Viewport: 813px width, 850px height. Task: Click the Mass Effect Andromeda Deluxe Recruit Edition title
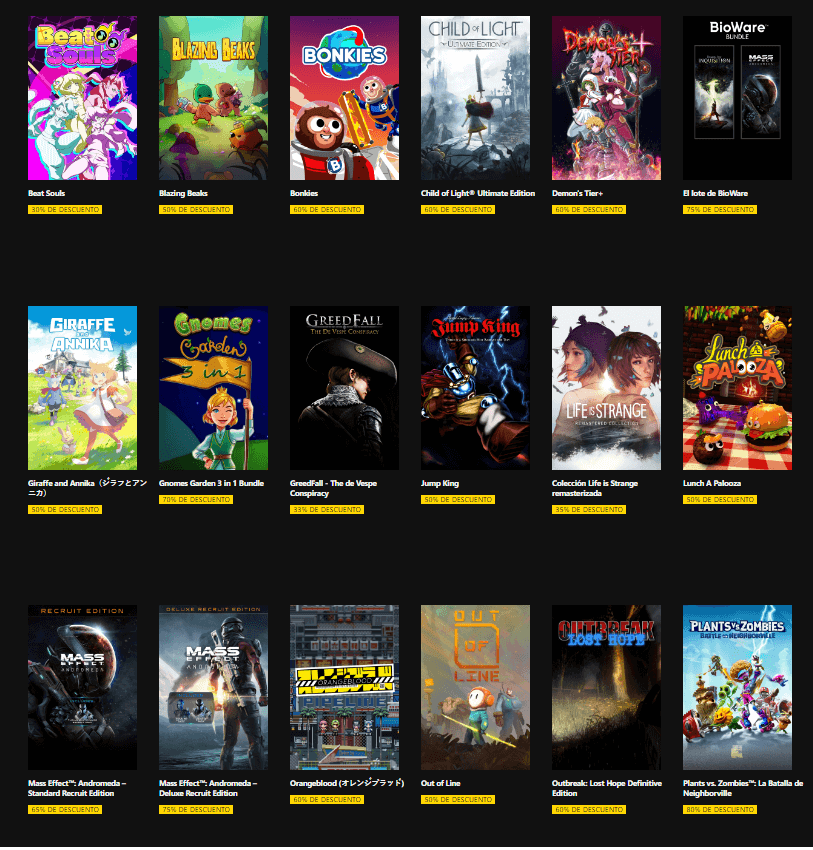(208, 788)
